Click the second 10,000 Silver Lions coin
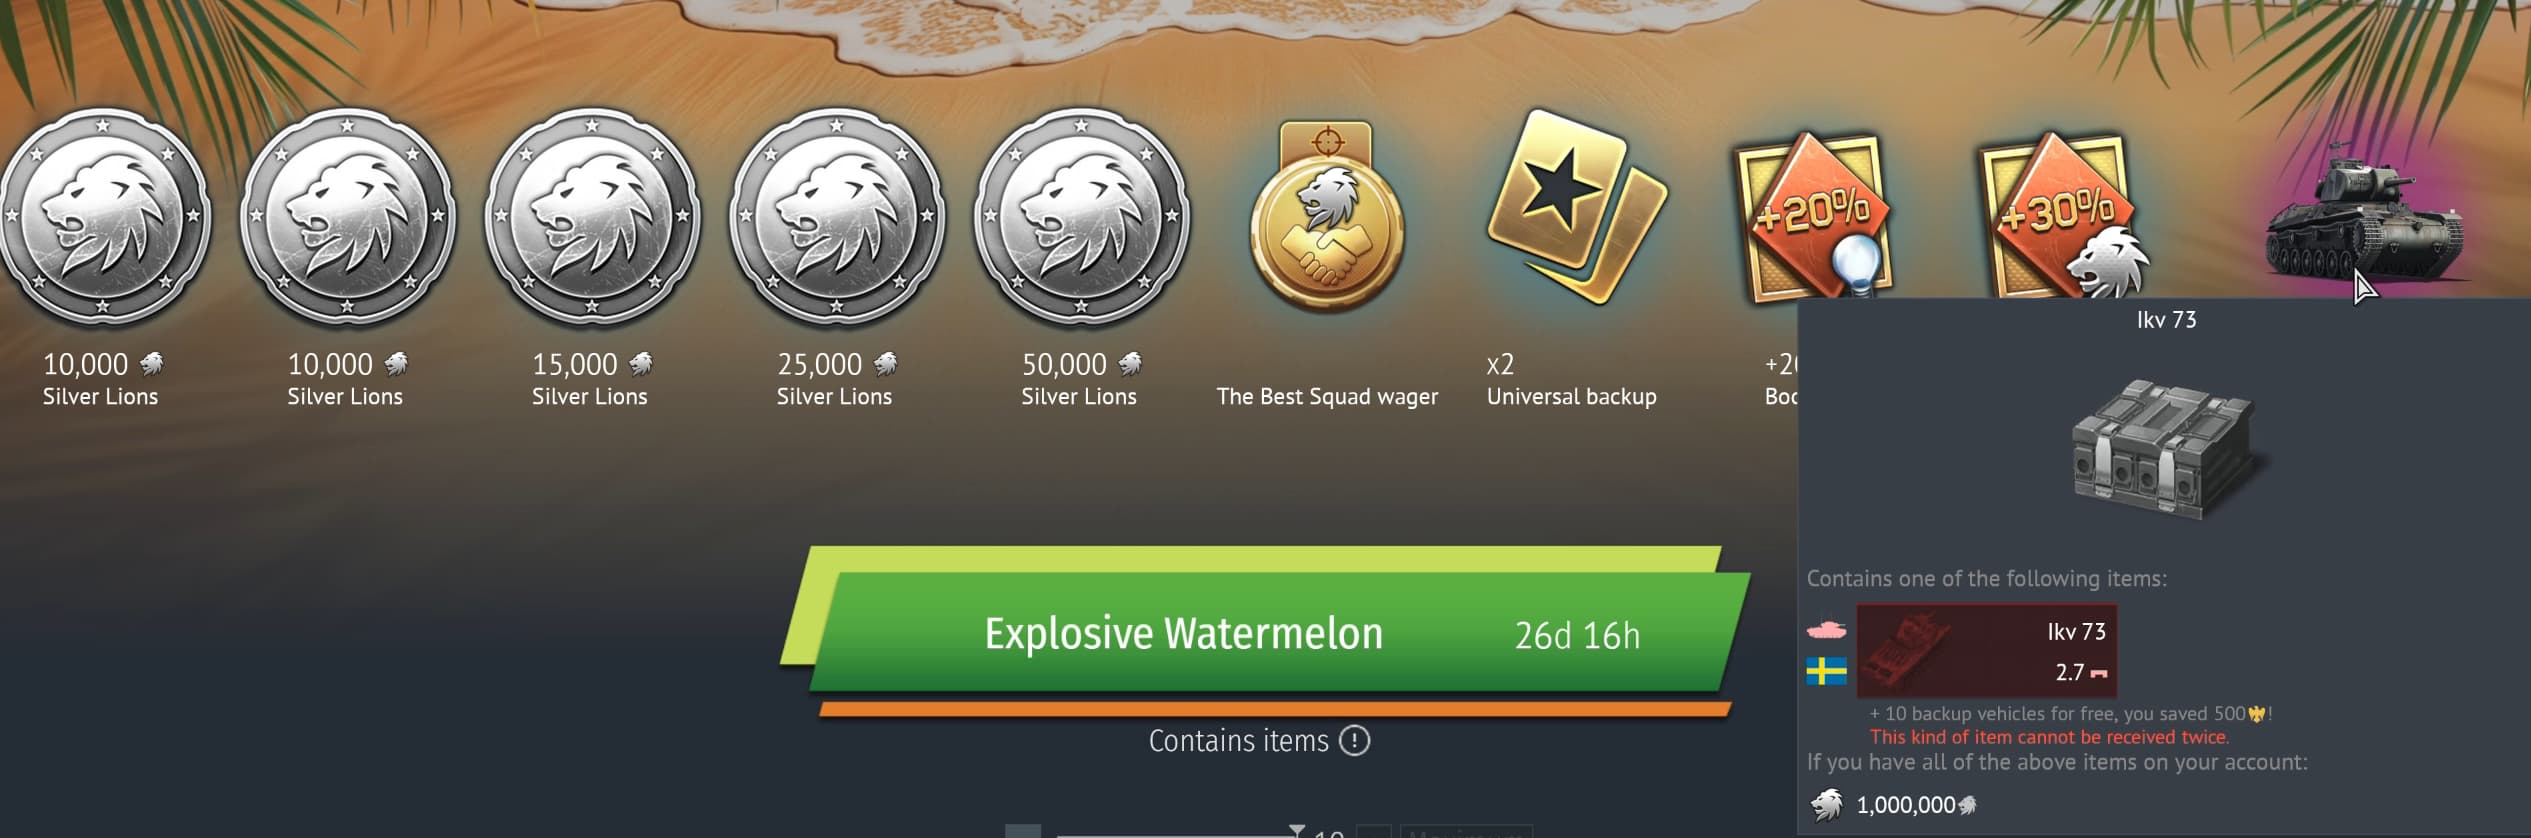Image resolution: width=2531 pixels, height=838 pixels. pos(347,218)
